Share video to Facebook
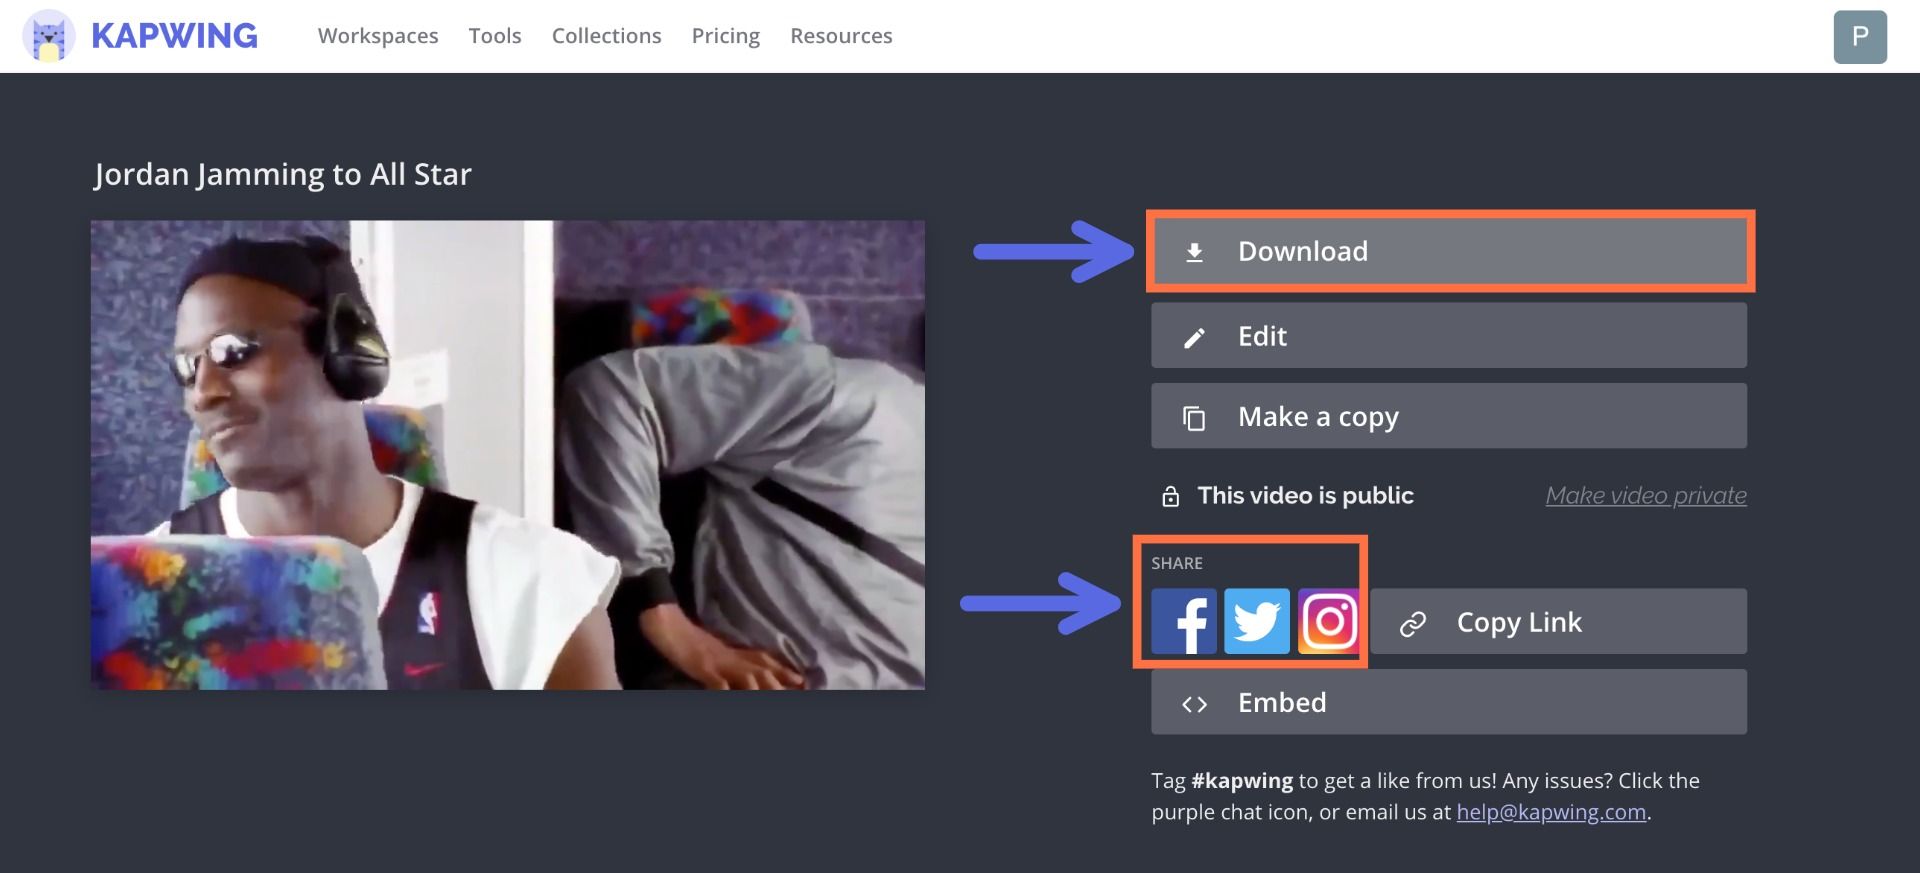This screenshot has height=873, width=1920. [x=1183, y=621]
